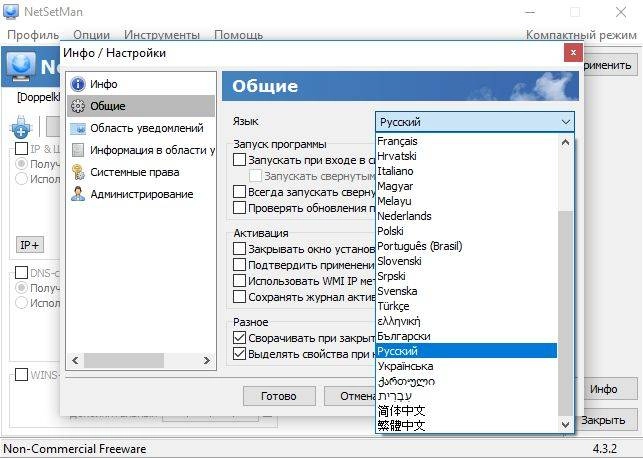Click sidebar horizontal scroll right arrow
643x458 pixels.
207,360
